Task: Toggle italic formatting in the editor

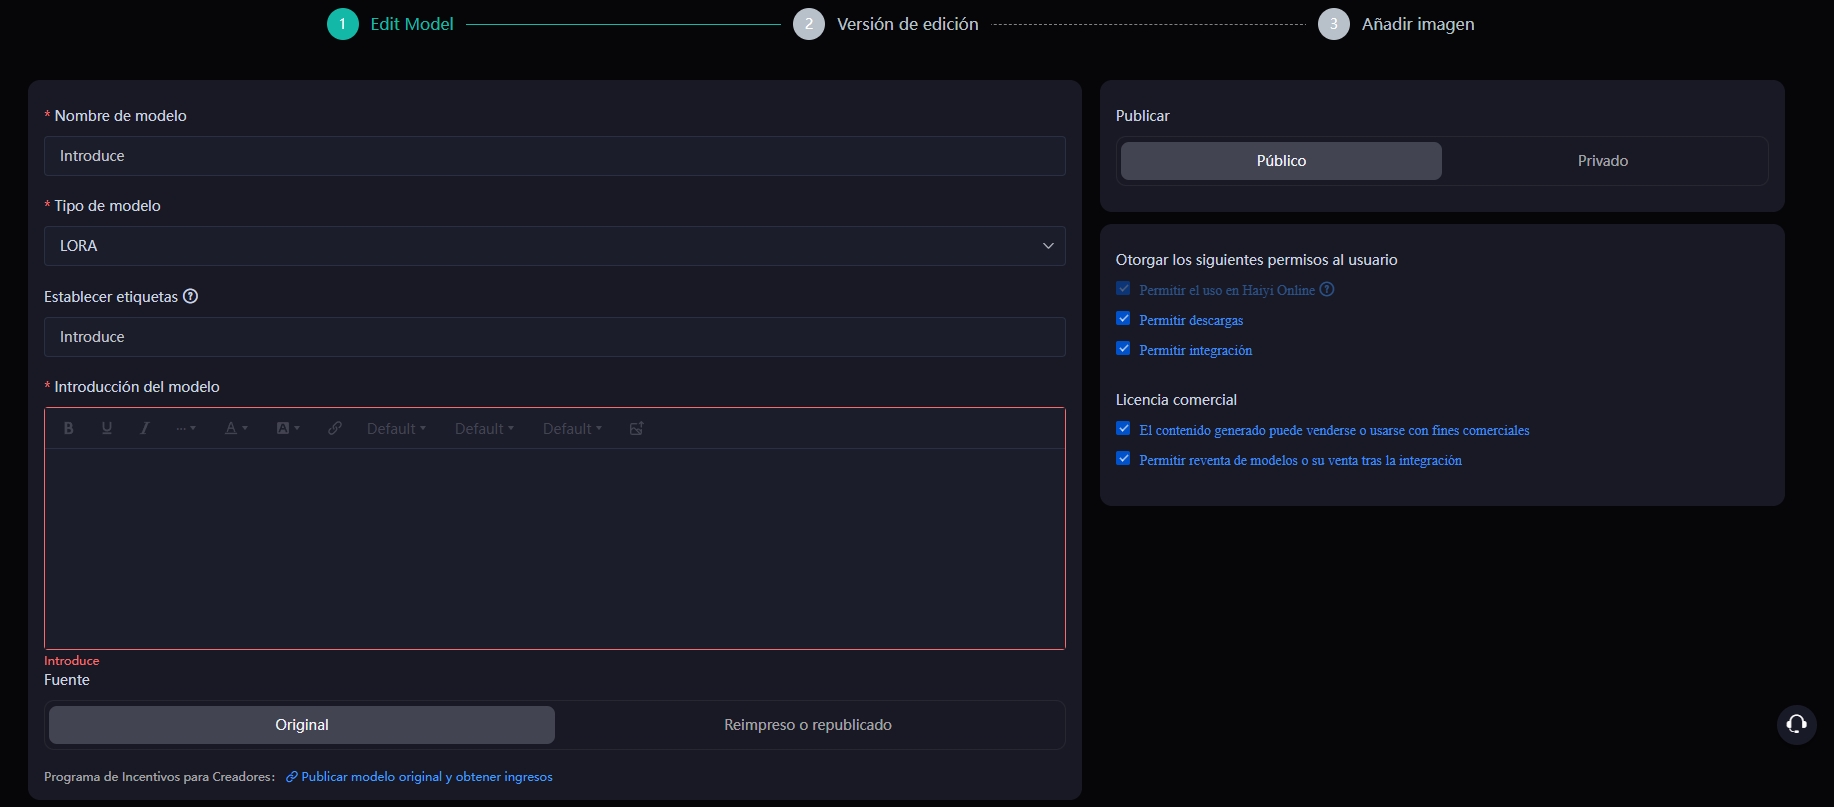Action: pyautogui.click(x=145, y=428)
